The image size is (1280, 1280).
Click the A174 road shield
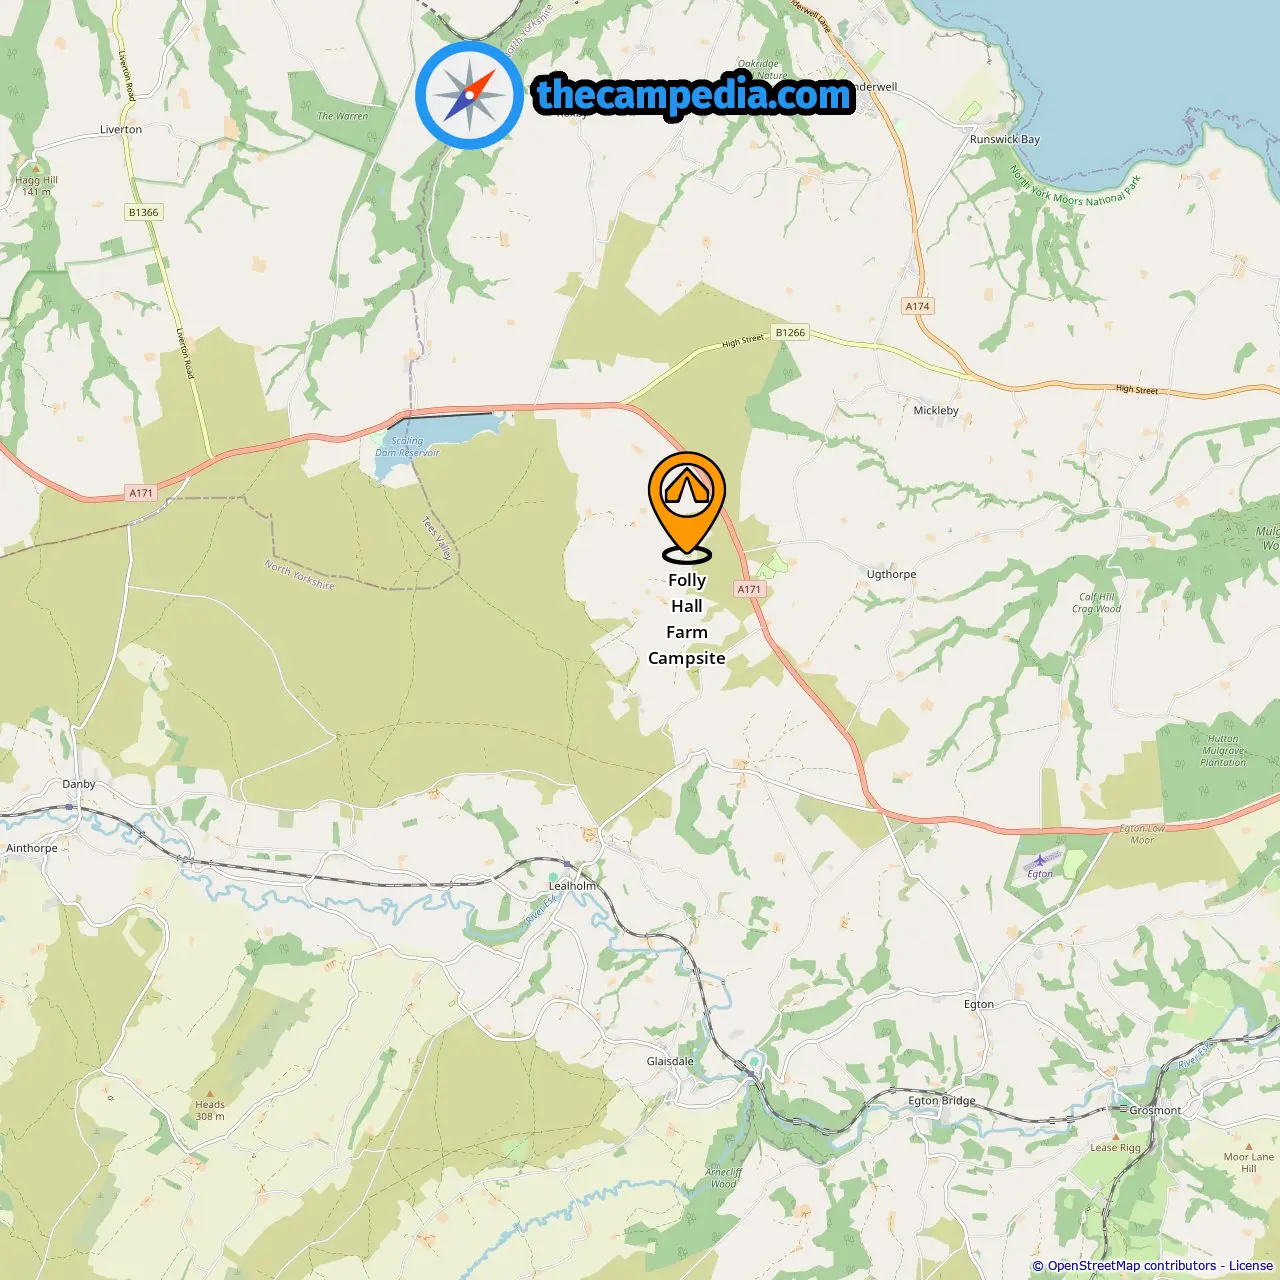pyautogui.click(x=917, y=306)
